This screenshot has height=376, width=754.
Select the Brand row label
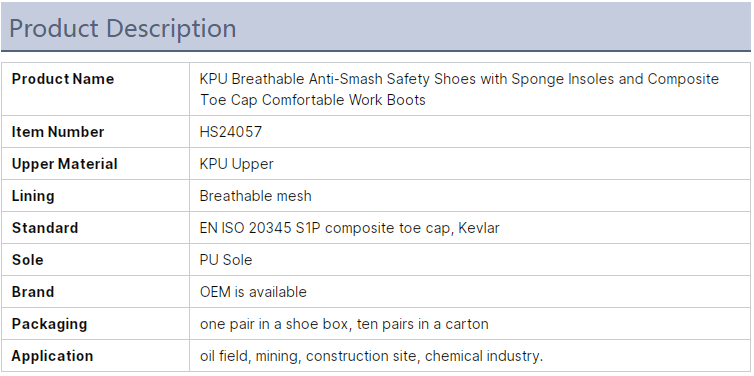pos(33,292)
